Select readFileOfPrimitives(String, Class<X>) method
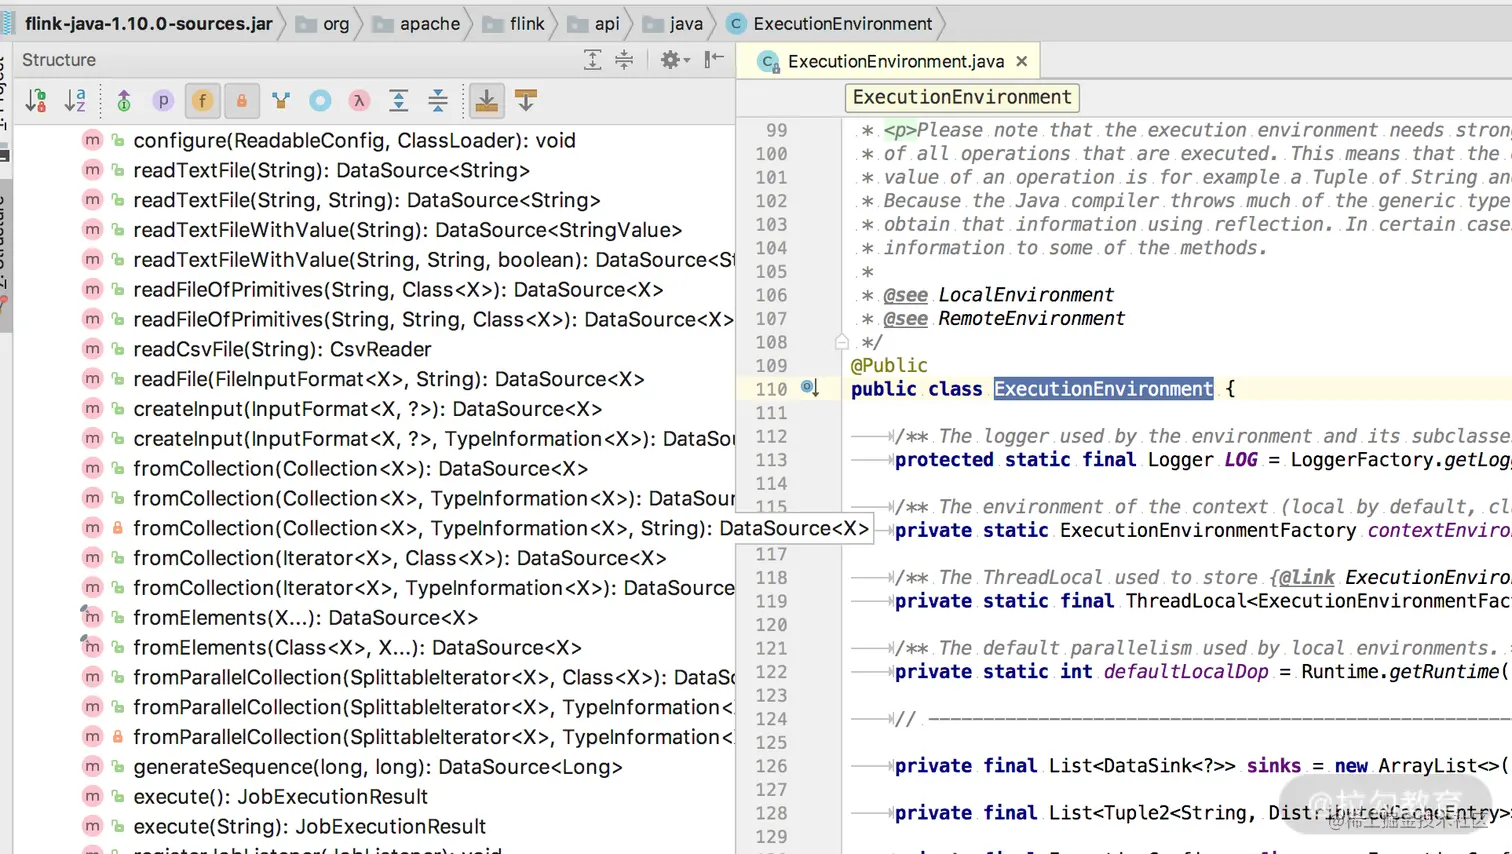 coord(398,290)
